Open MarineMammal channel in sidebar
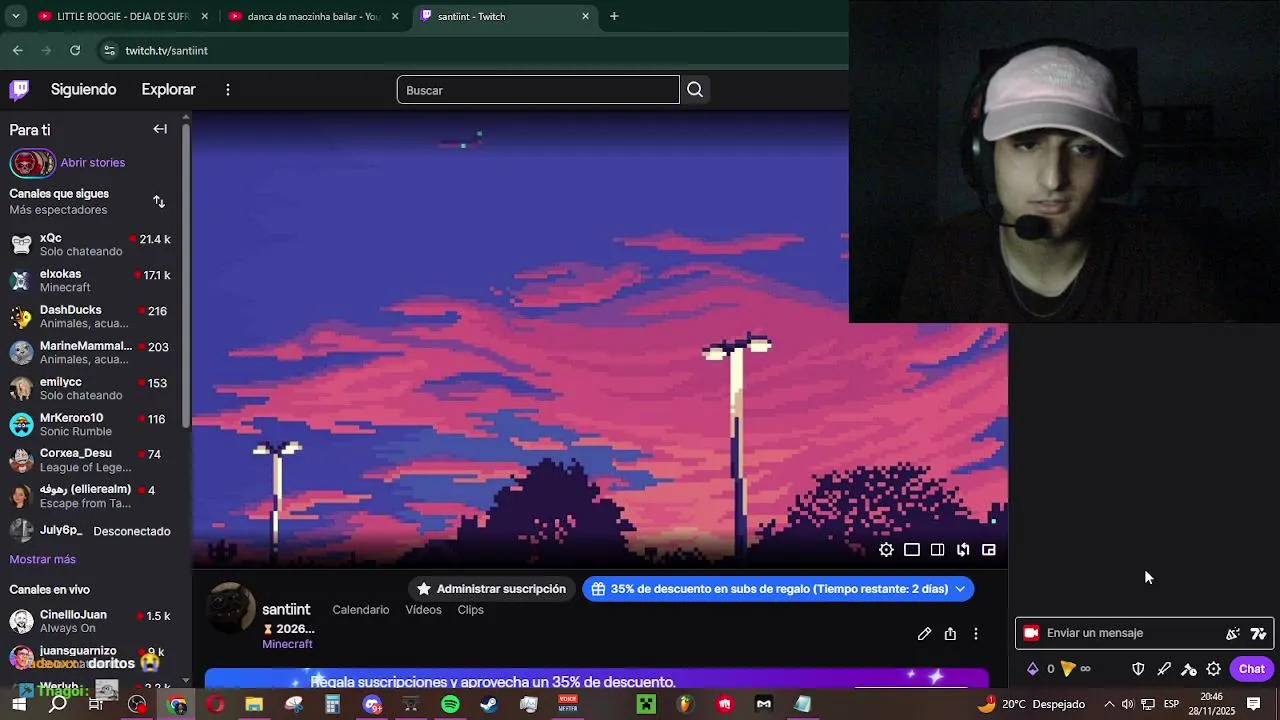Viewport: 1280px width, 720px height. [91, 352]
